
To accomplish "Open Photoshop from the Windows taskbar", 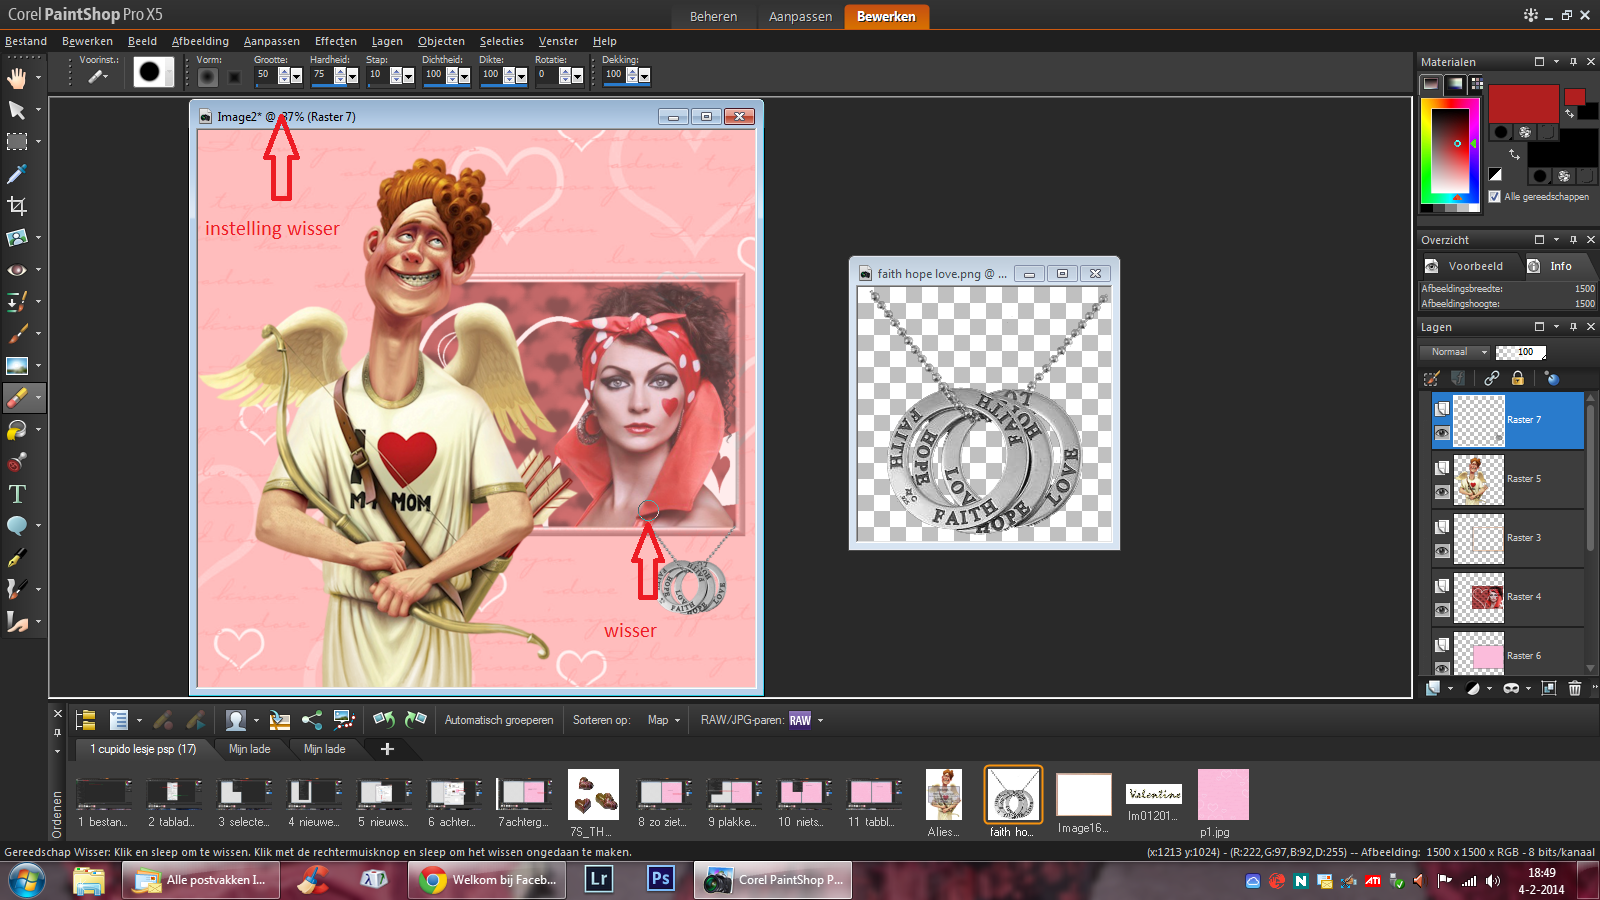I will point(660,880).
